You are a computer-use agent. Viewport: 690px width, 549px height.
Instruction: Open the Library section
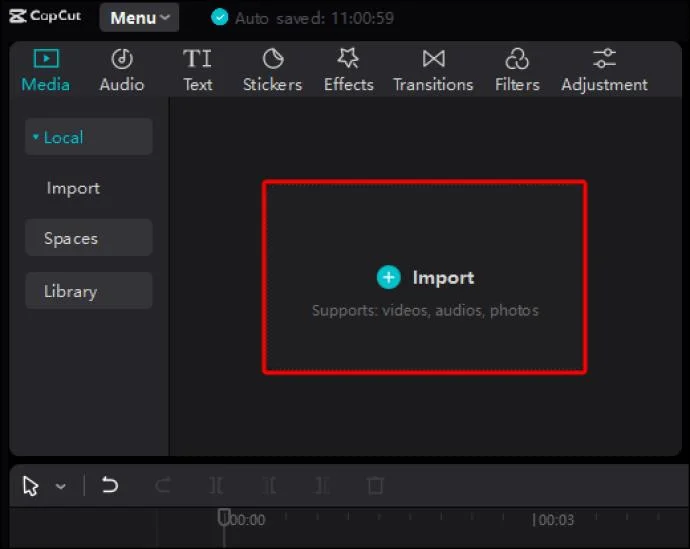pyautogui.click(x=88, y=291)
